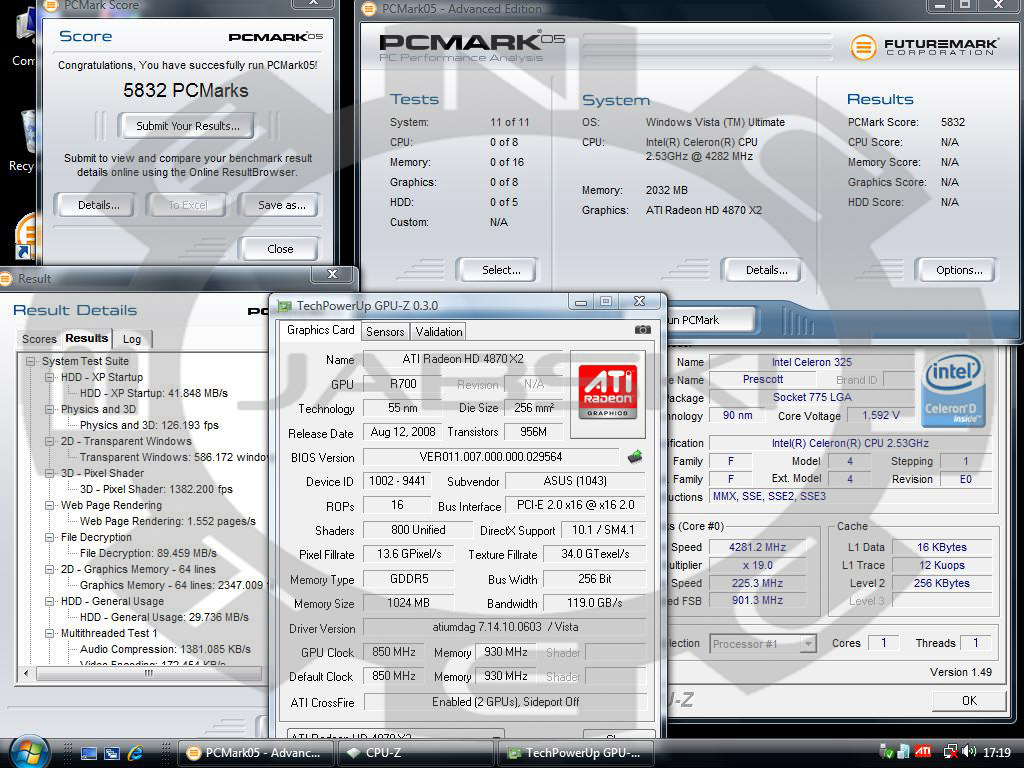This screenshot has width=1024, height=768.
Task: Open the Sensors tab in GPU-Z
Action: point(385,332)
